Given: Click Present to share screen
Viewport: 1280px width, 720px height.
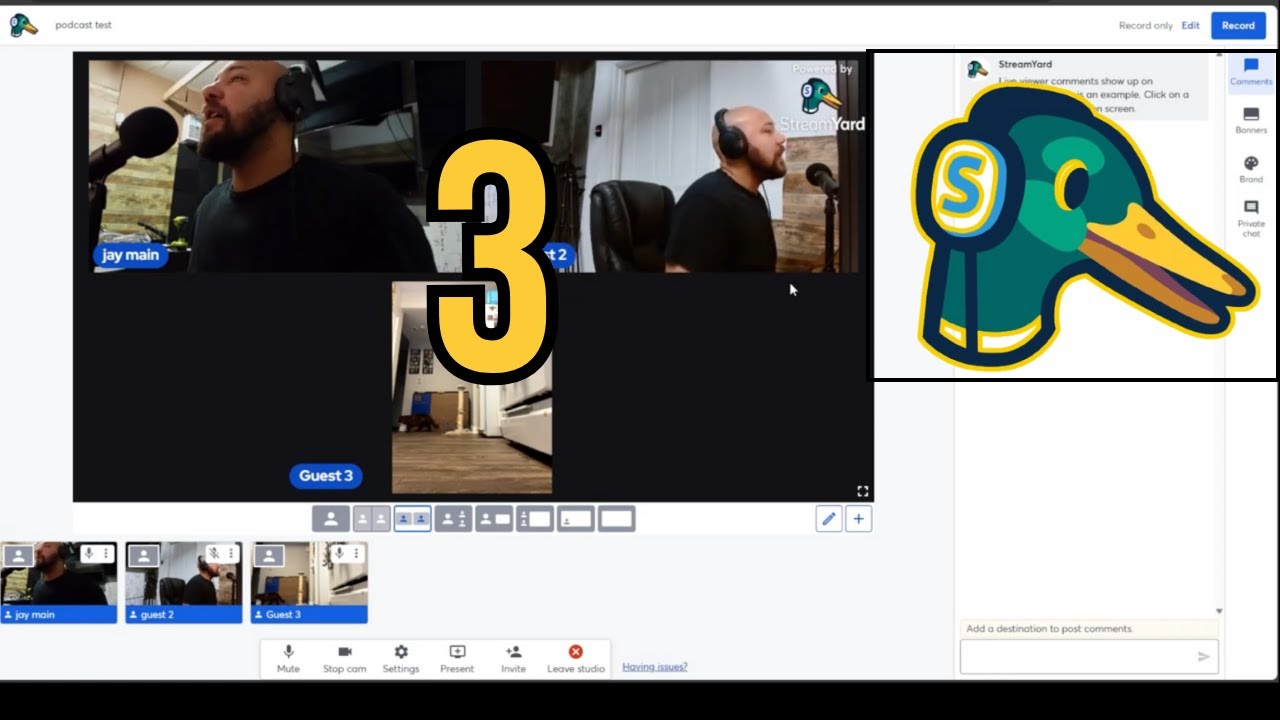Looking at the screenshot, I should point(457,659).
